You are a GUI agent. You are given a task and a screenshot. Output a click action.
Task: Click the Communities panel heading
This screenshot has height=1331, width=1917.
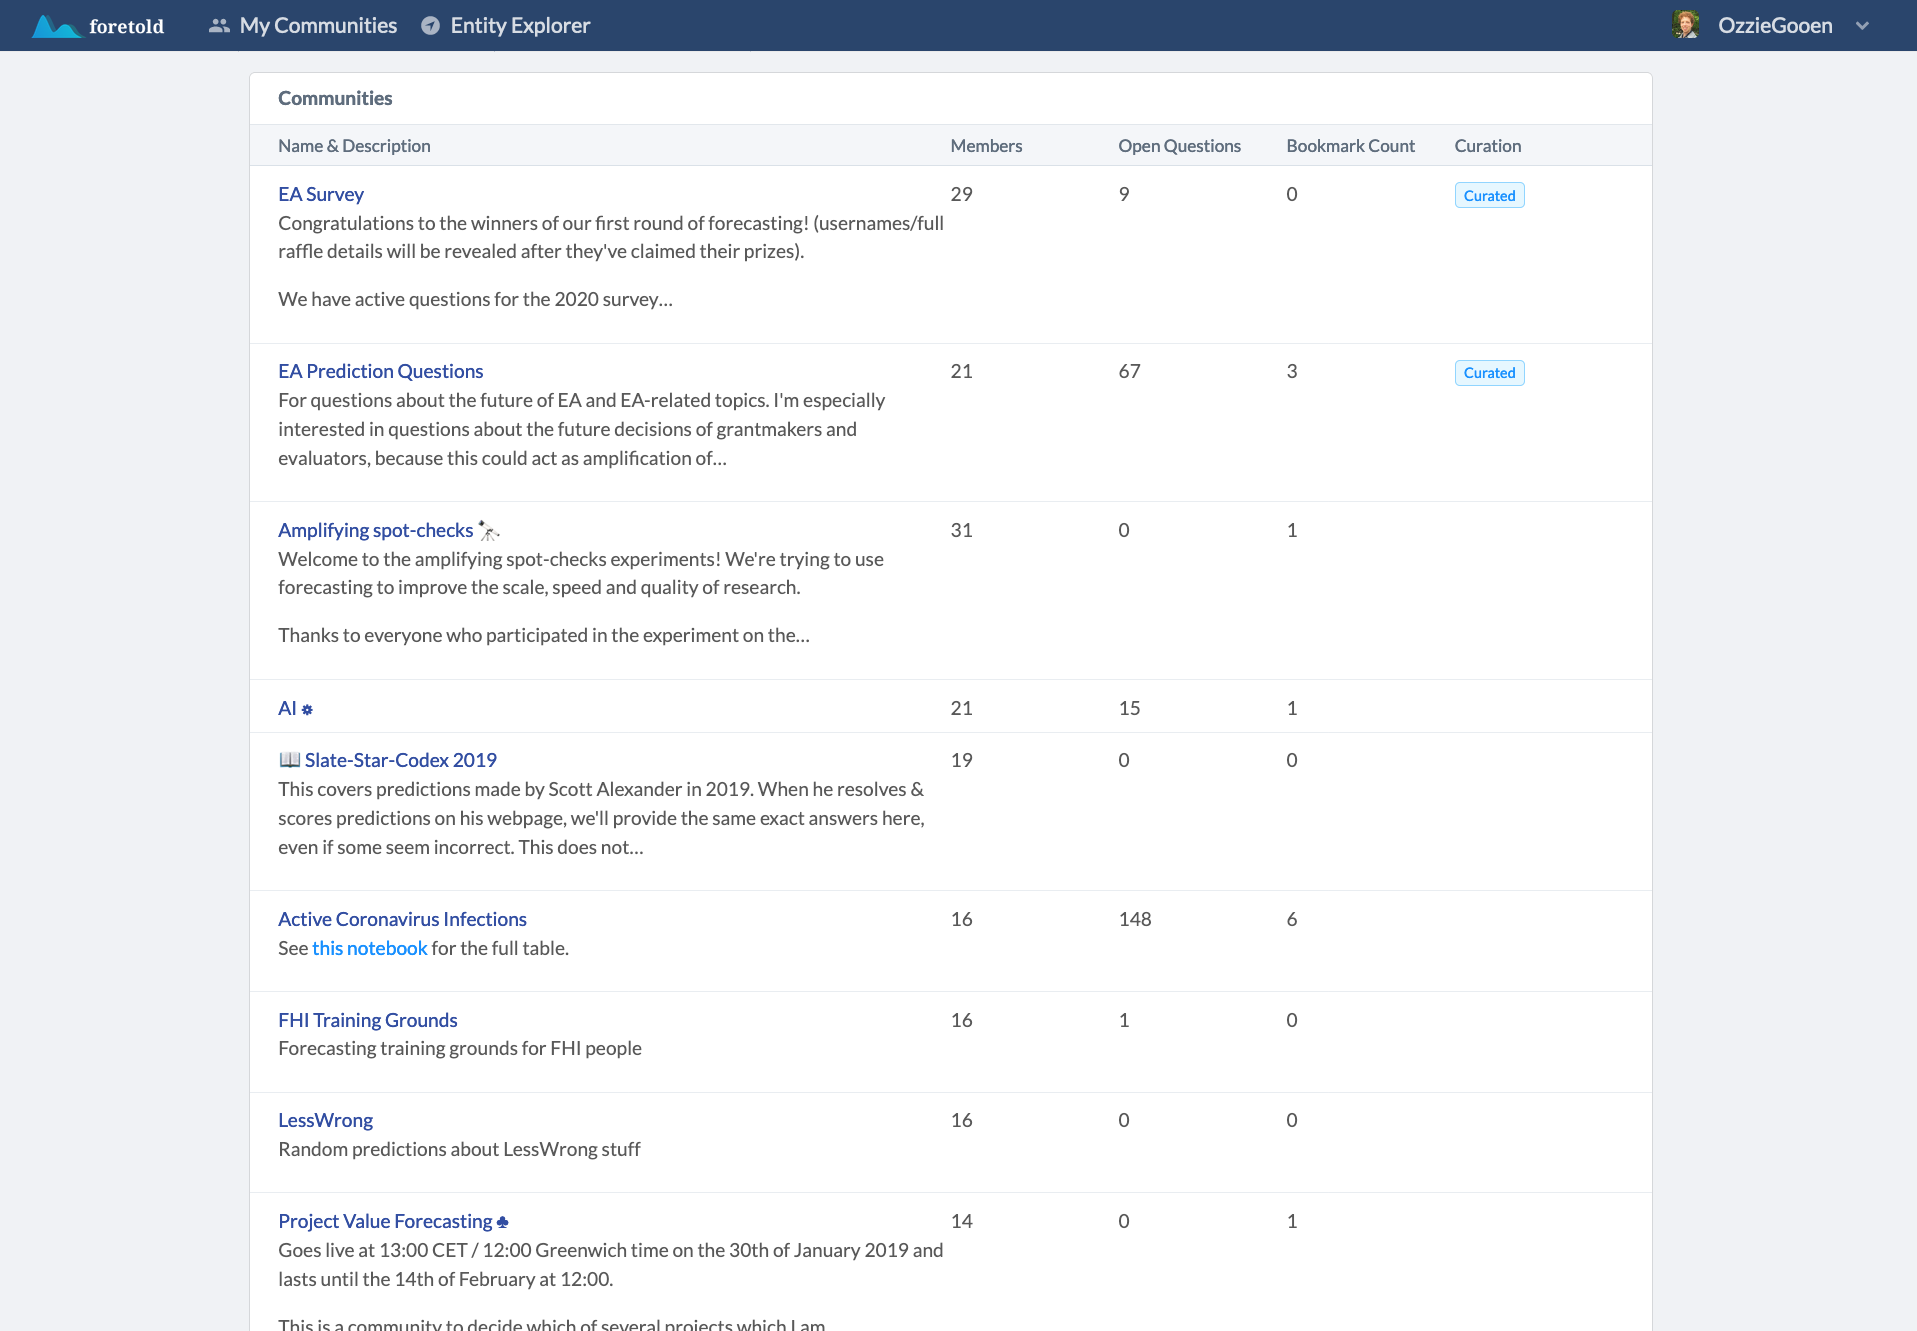click(x=335, y=98)
